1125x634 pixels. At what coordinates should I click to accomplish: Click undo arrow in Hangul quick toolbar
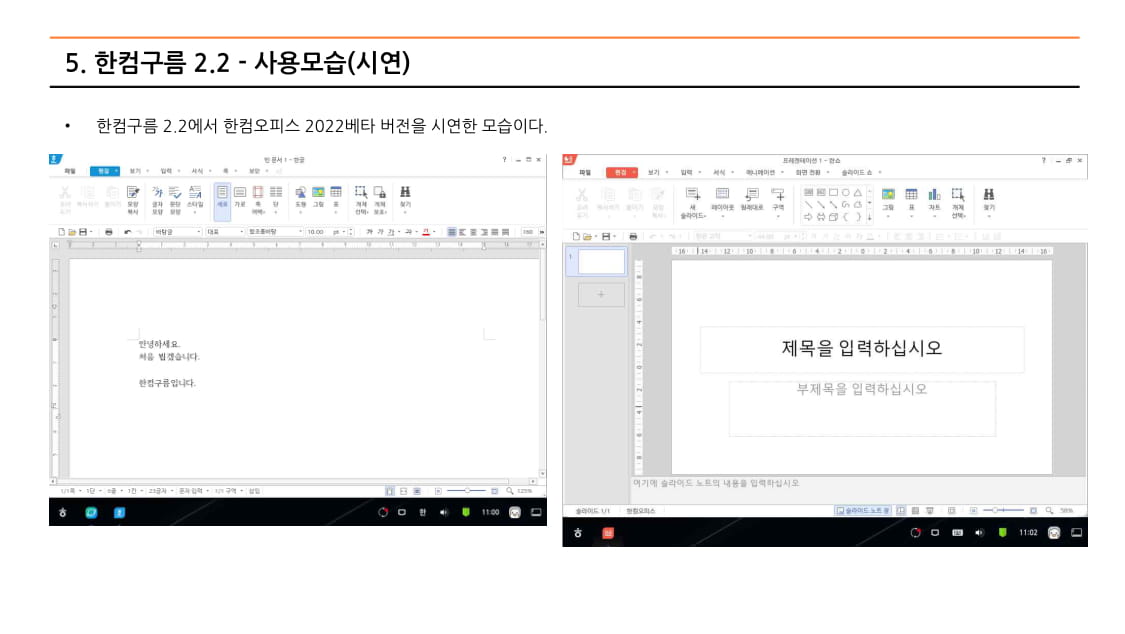(127, 232)
